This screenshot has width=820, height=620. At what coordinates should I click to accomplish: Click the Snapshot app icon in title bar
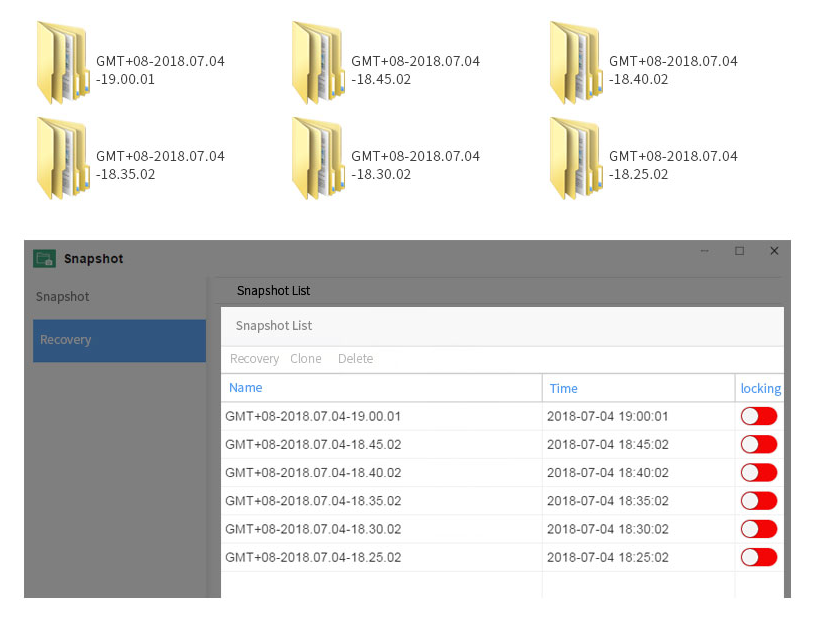(44, 258)
